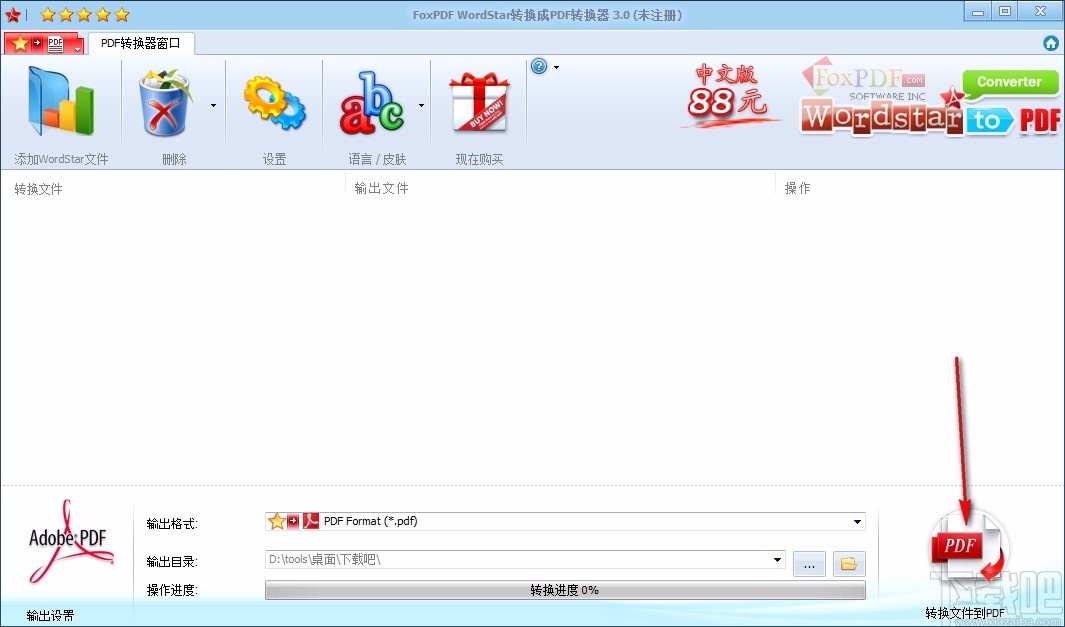This screenshot has height=627, width=1065.
Task: Click the PDF icon in quick access toolbar
Action: pyautogui.click(x=57, y=43)
